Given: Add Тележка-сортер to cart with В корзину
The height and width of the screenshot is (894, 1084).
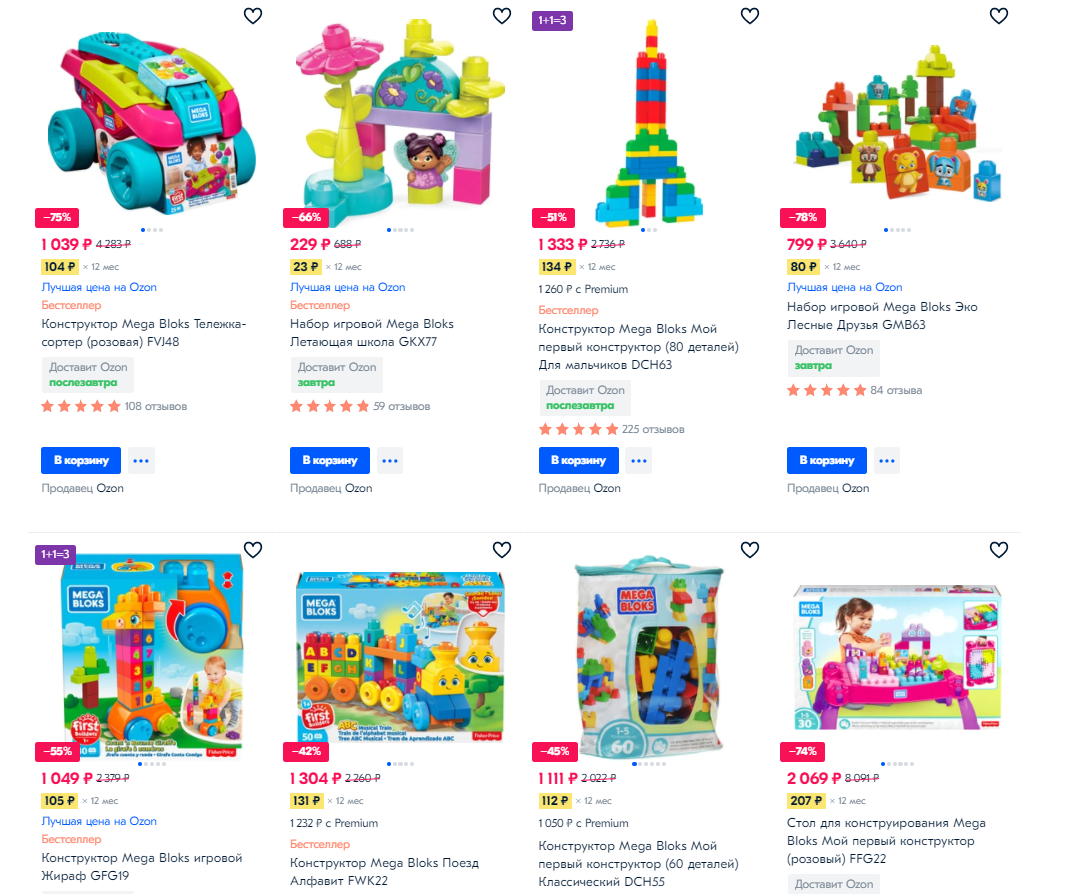Looking at the screenshot, I should pyautogui.click(x=81, y=460).
